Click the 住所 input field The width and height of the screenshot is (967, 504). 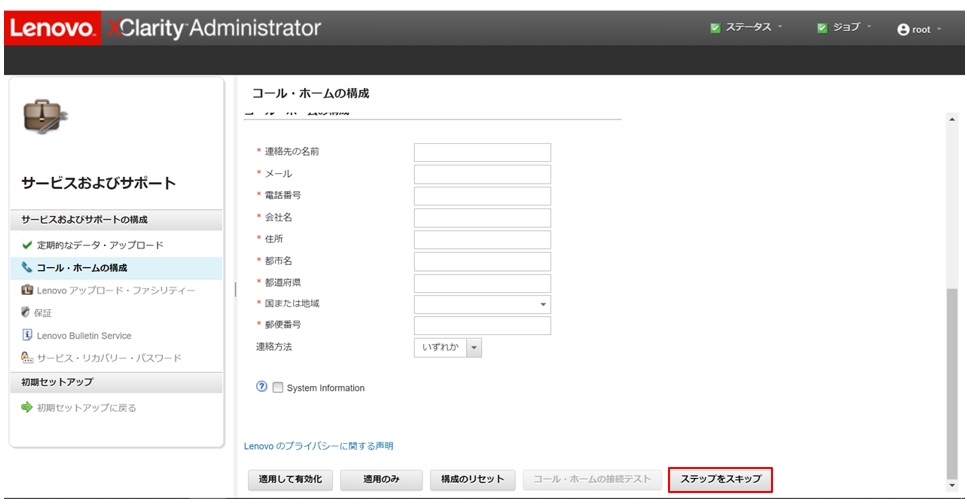coord(482,239)
